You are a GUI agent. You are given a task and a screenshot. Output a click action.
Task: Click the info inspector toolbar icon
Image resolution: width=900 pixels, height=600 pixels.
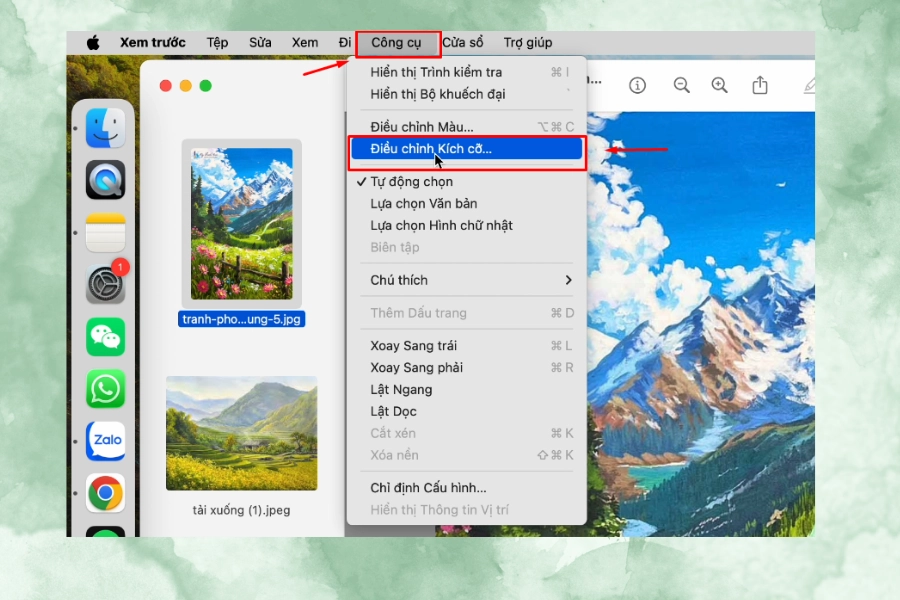(637, 86)
